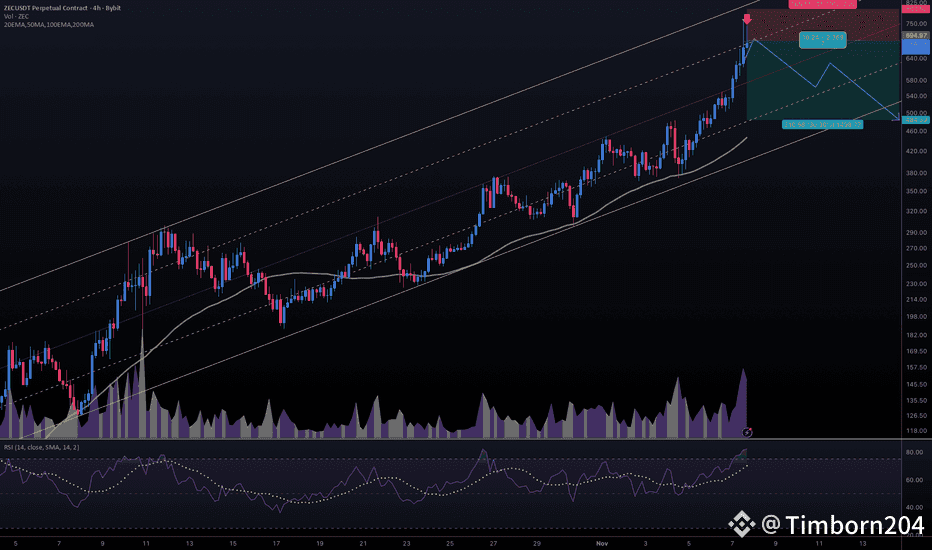
Task: Click the 540.00 price axis label
Action: coord(916,96)
